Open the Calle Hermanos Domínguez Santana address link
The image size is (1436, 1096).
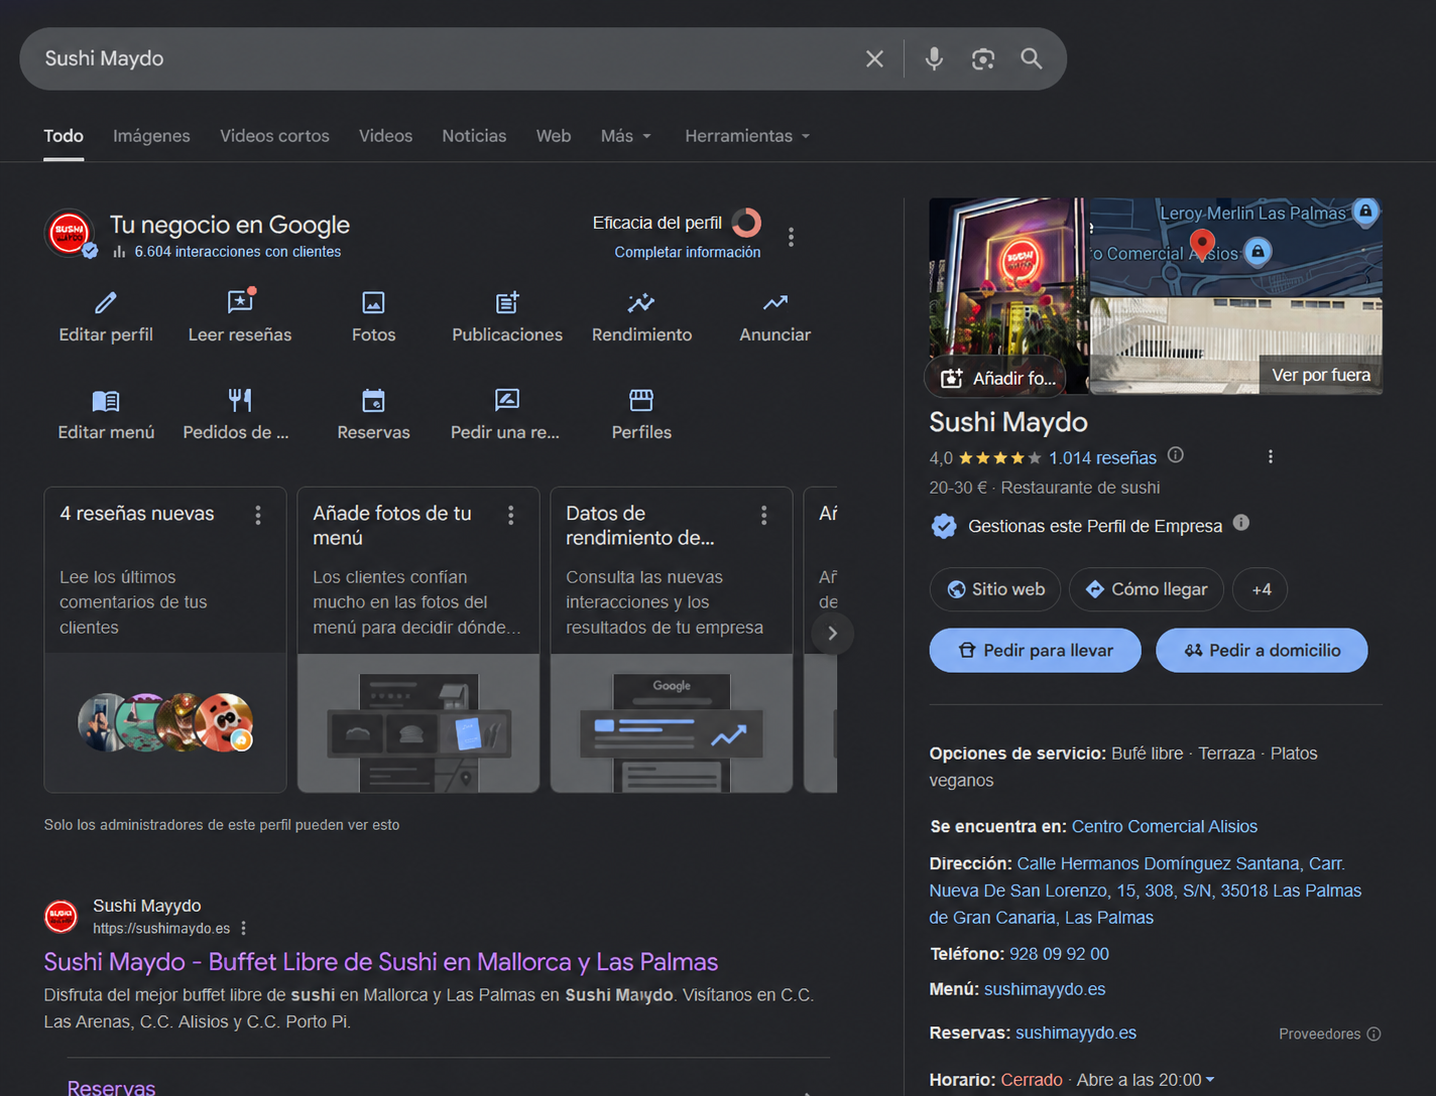pos(1145,891)
